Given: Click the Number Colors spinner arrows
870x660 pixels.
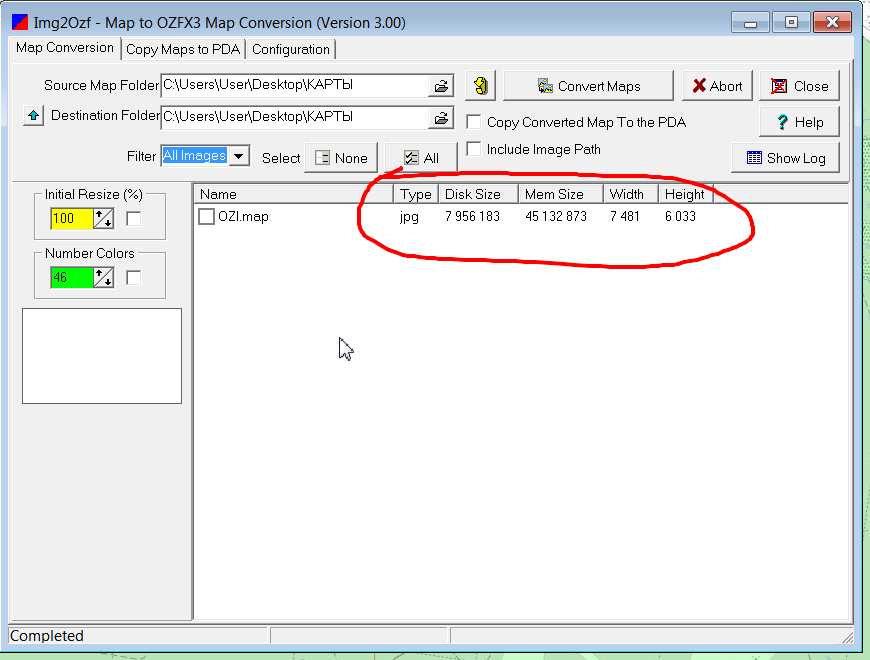Looking at the screenshot, I should [x=103, y=277].
